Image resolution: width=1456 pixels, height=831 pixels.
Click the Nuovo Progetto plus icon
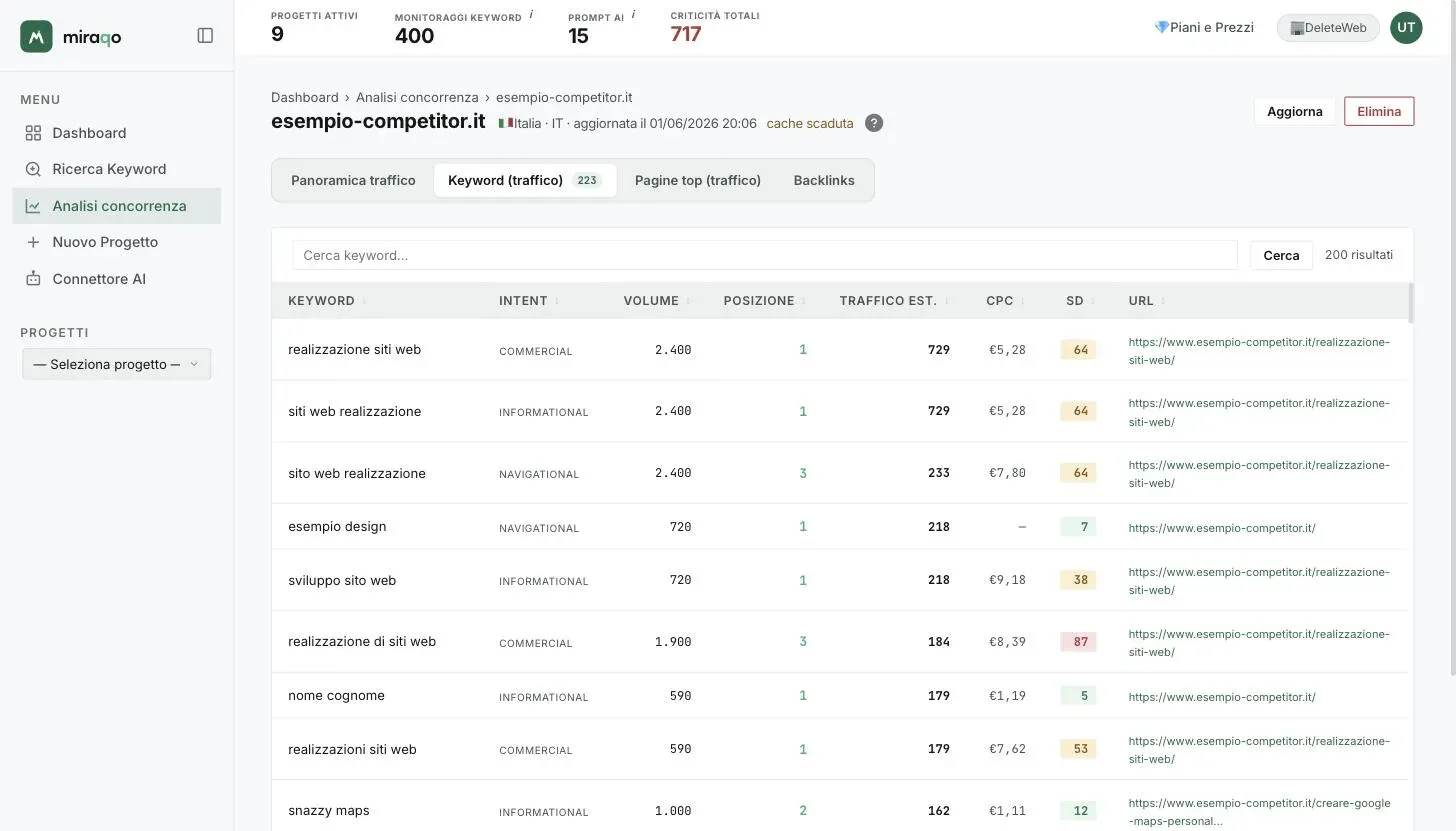33,242
